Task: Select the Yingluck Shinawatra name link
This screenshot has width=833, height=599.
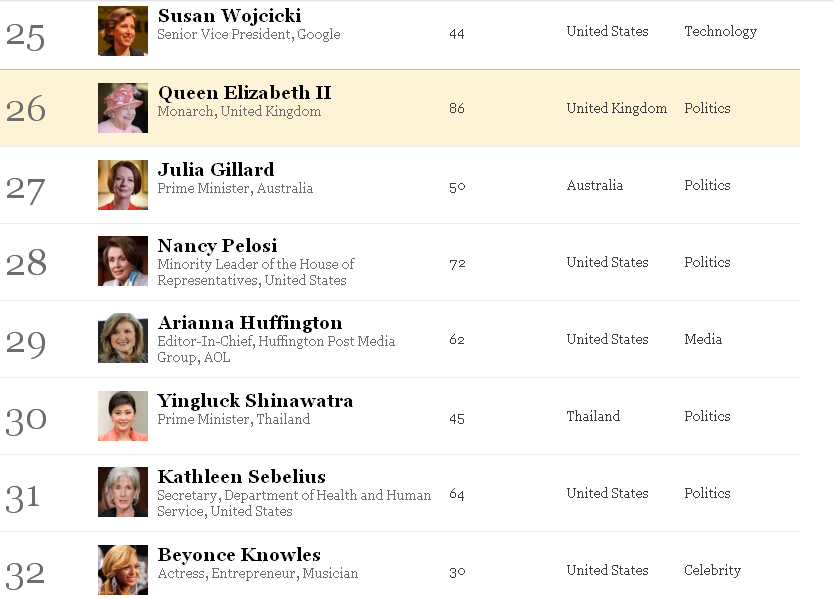Action: [x=255, y=401]
